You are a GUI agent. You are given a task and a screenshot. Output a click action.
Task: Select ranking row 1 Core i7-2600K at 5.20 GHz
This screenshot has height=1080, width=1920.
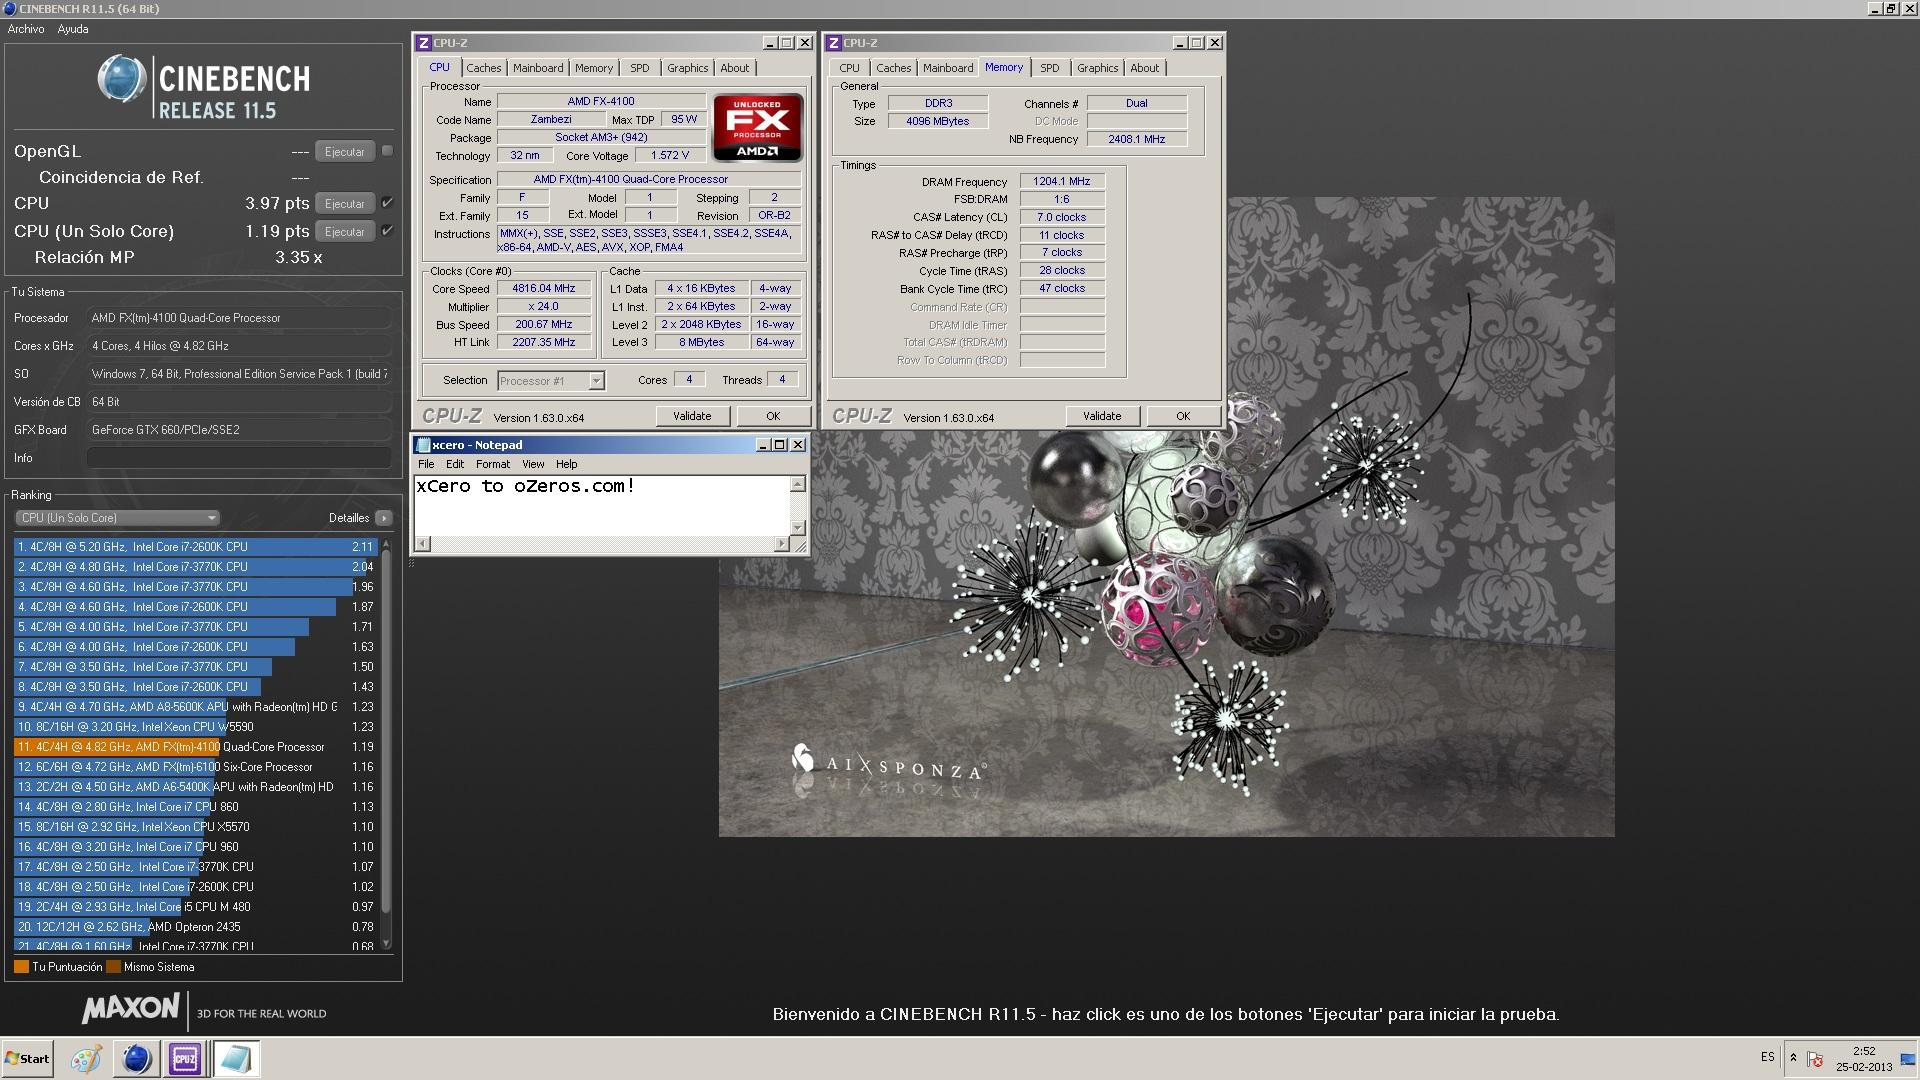(195, 547)
